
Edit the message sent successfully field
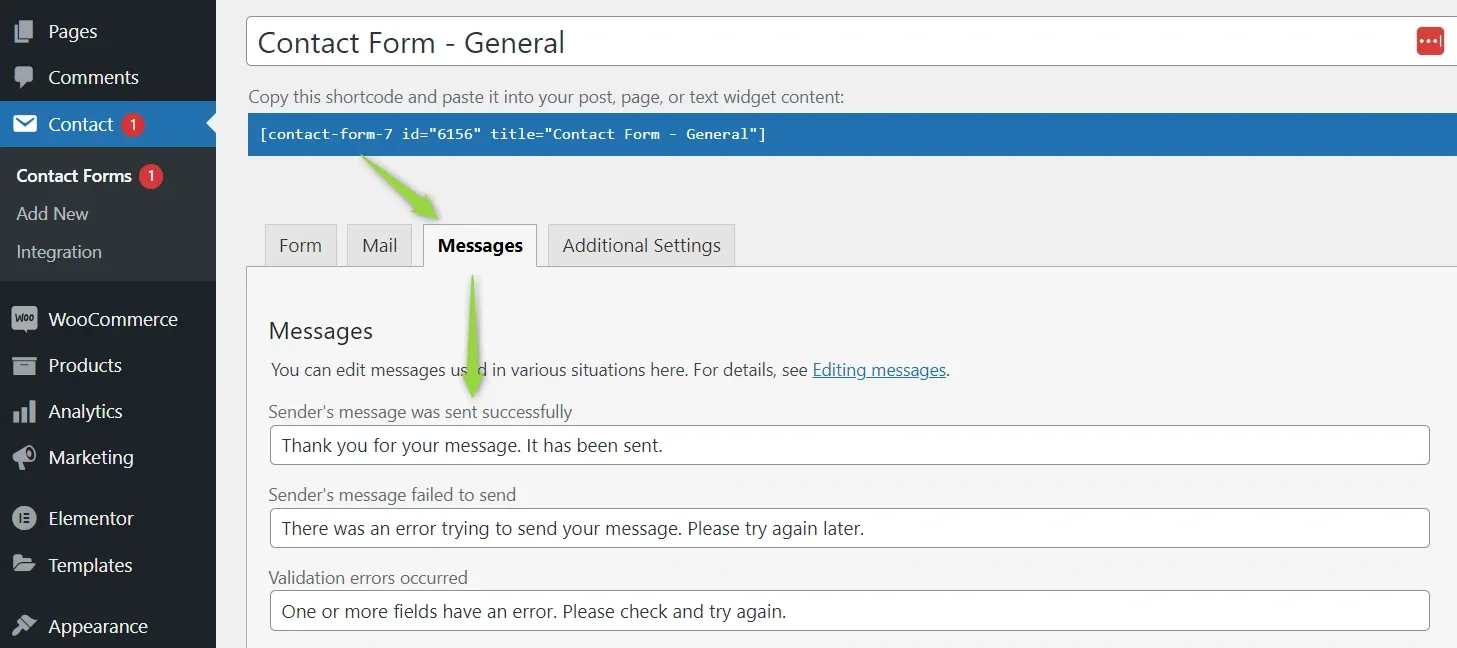point(849,445)
